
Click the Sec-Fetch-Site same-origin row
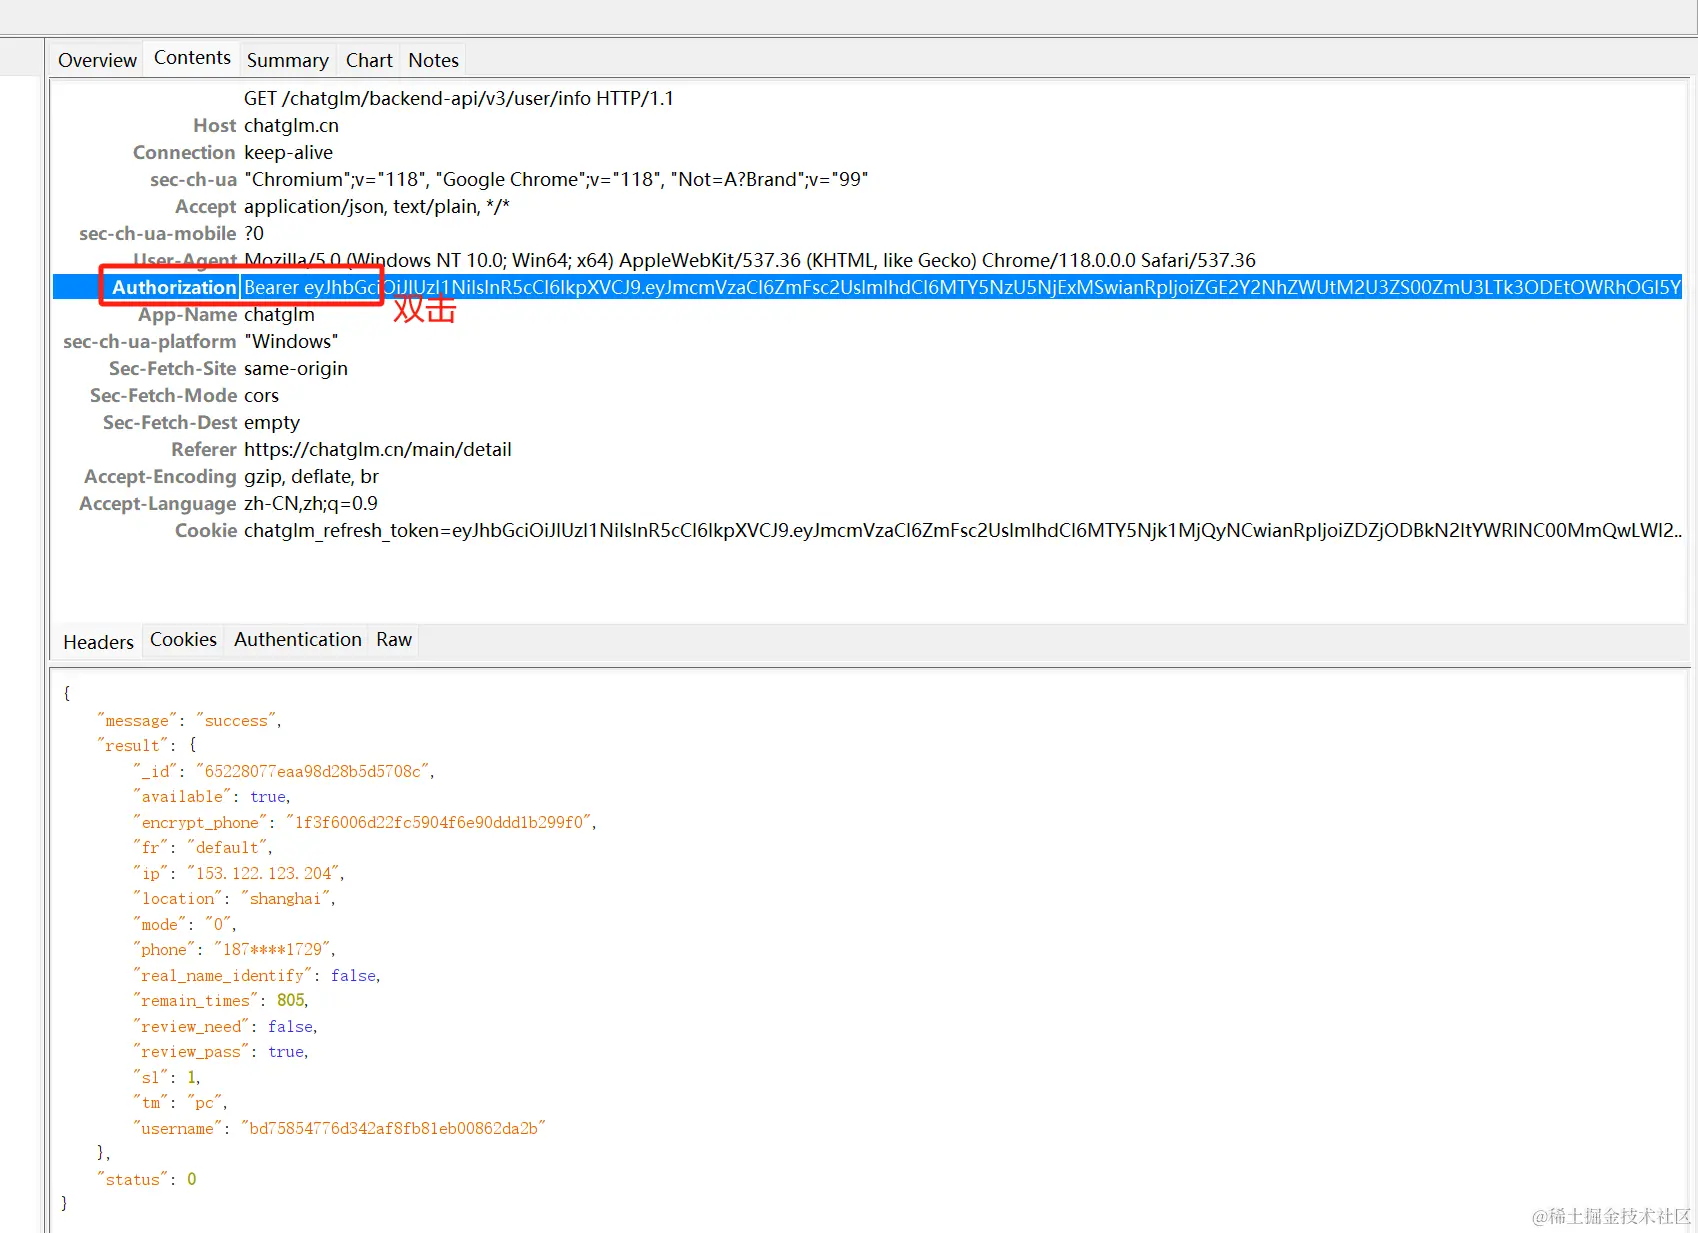pos(867,368)
